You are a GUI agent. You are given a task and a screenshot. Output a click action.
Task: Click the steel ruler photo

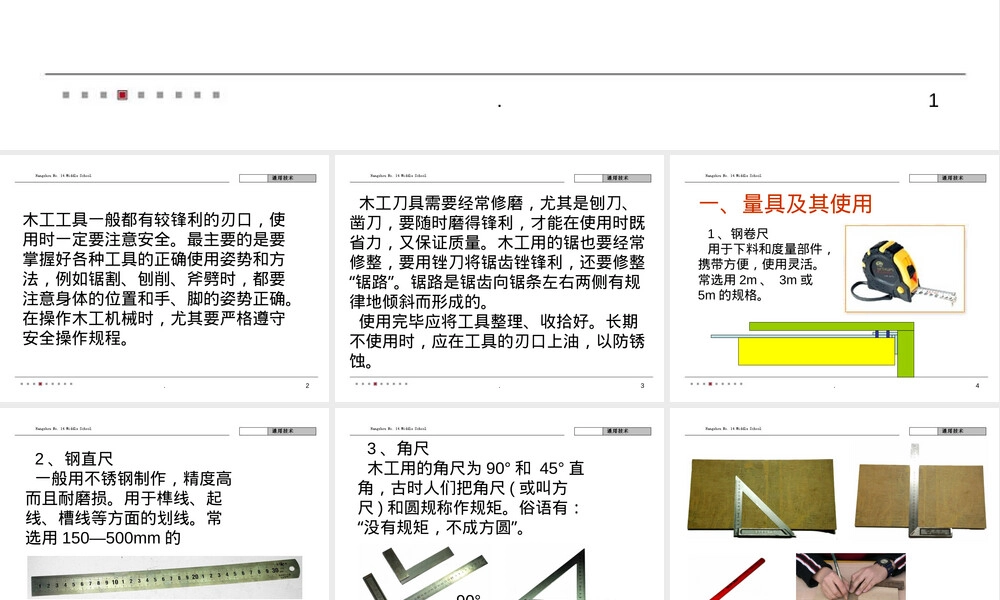(x=165, y=578)
